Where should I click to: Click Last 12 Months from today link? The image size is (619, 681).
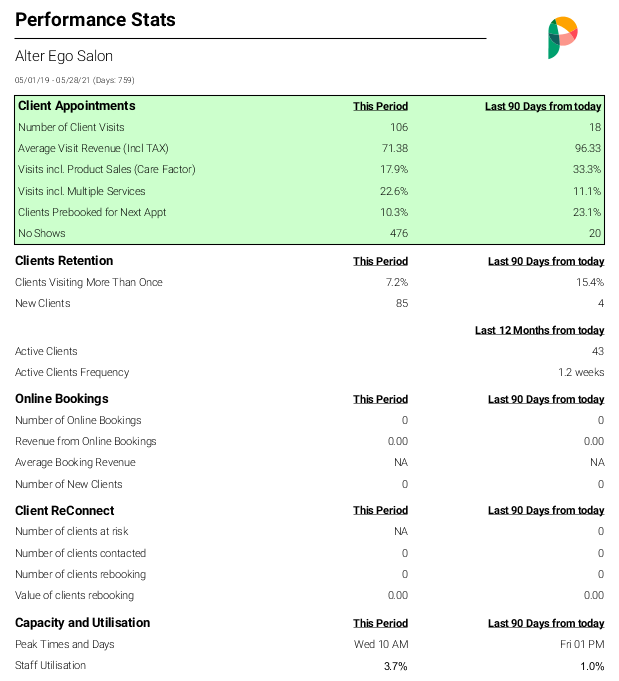click(x=540, y=331)
